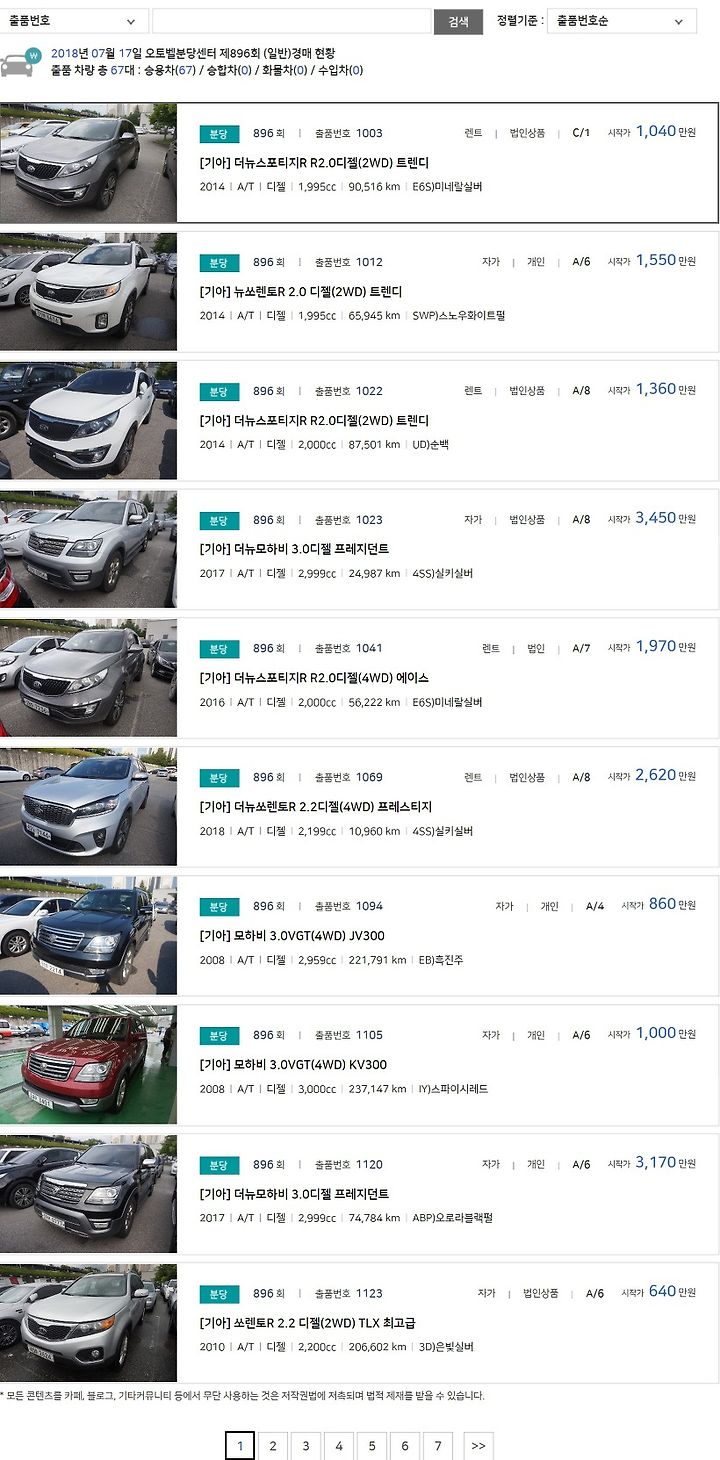
Task: Click the car icon beside the auction date
Action: coord(17,64)
